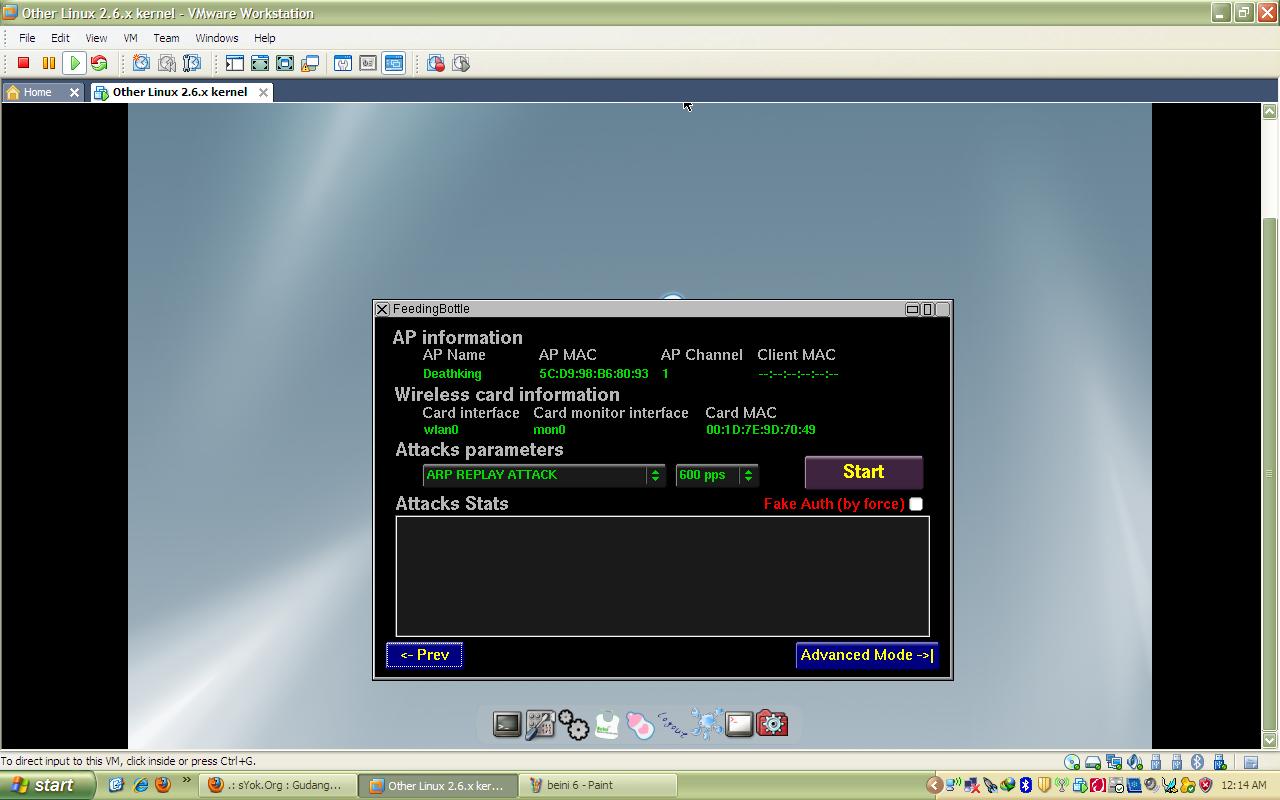Click inside the Attacks Stats output box
The height and width of the screenshot is (800, 1280).
pyautogui.click(x=662, y=576)
